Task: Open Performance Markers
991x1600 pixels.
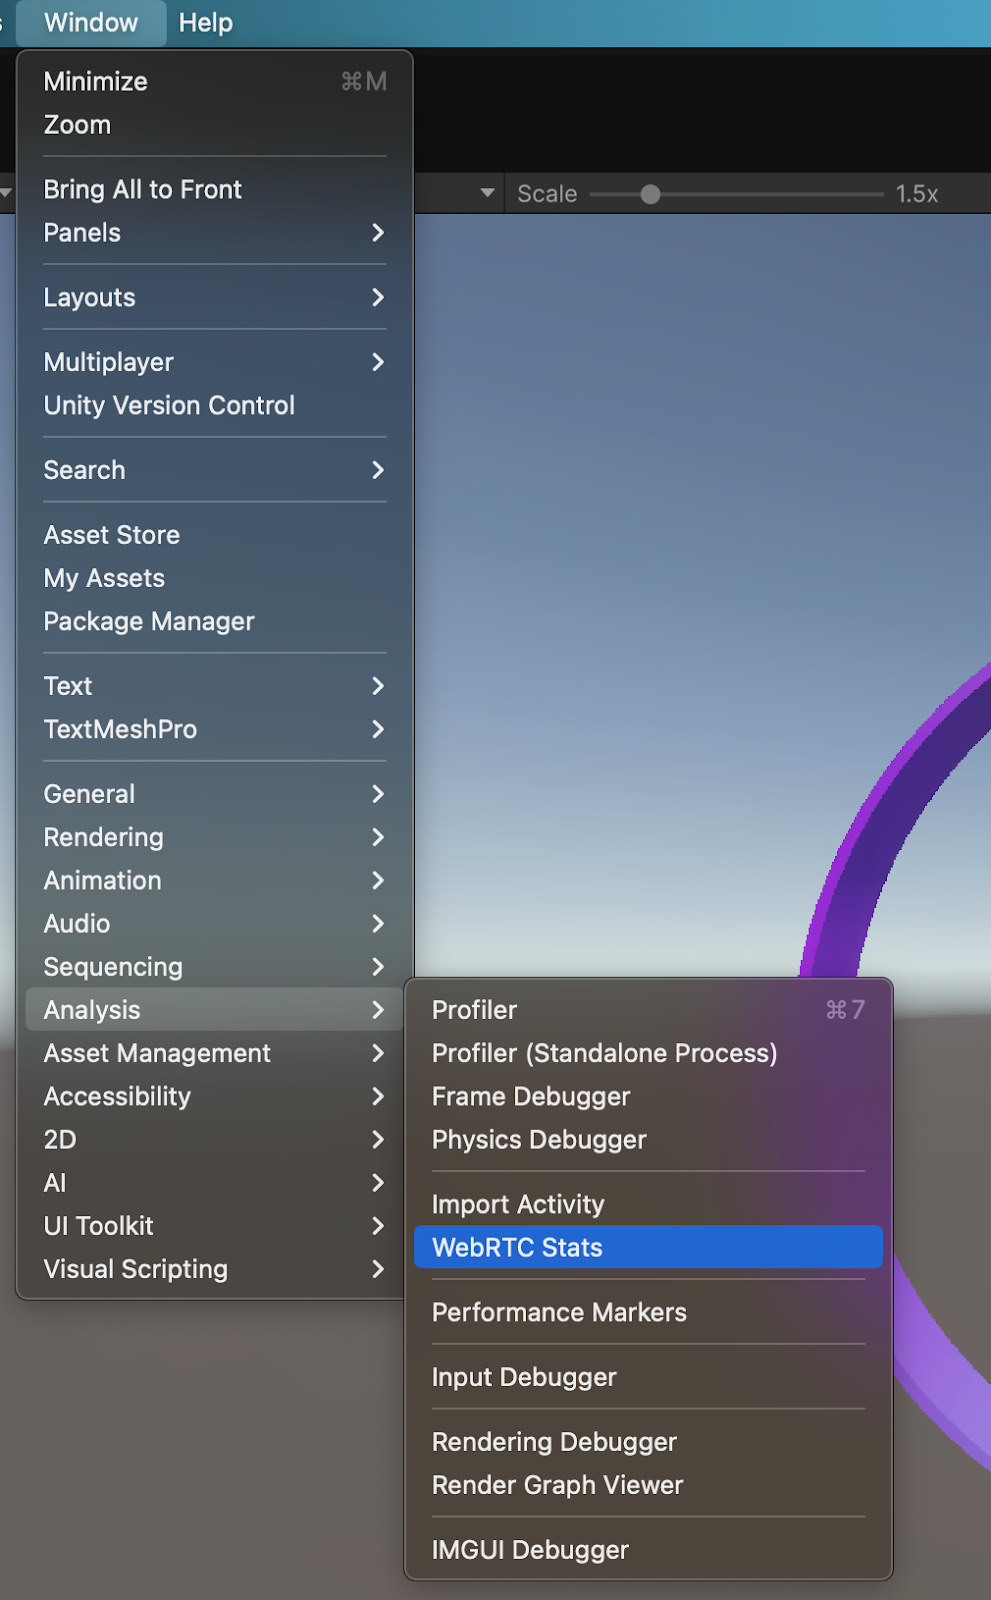Action: point(648,1313)
